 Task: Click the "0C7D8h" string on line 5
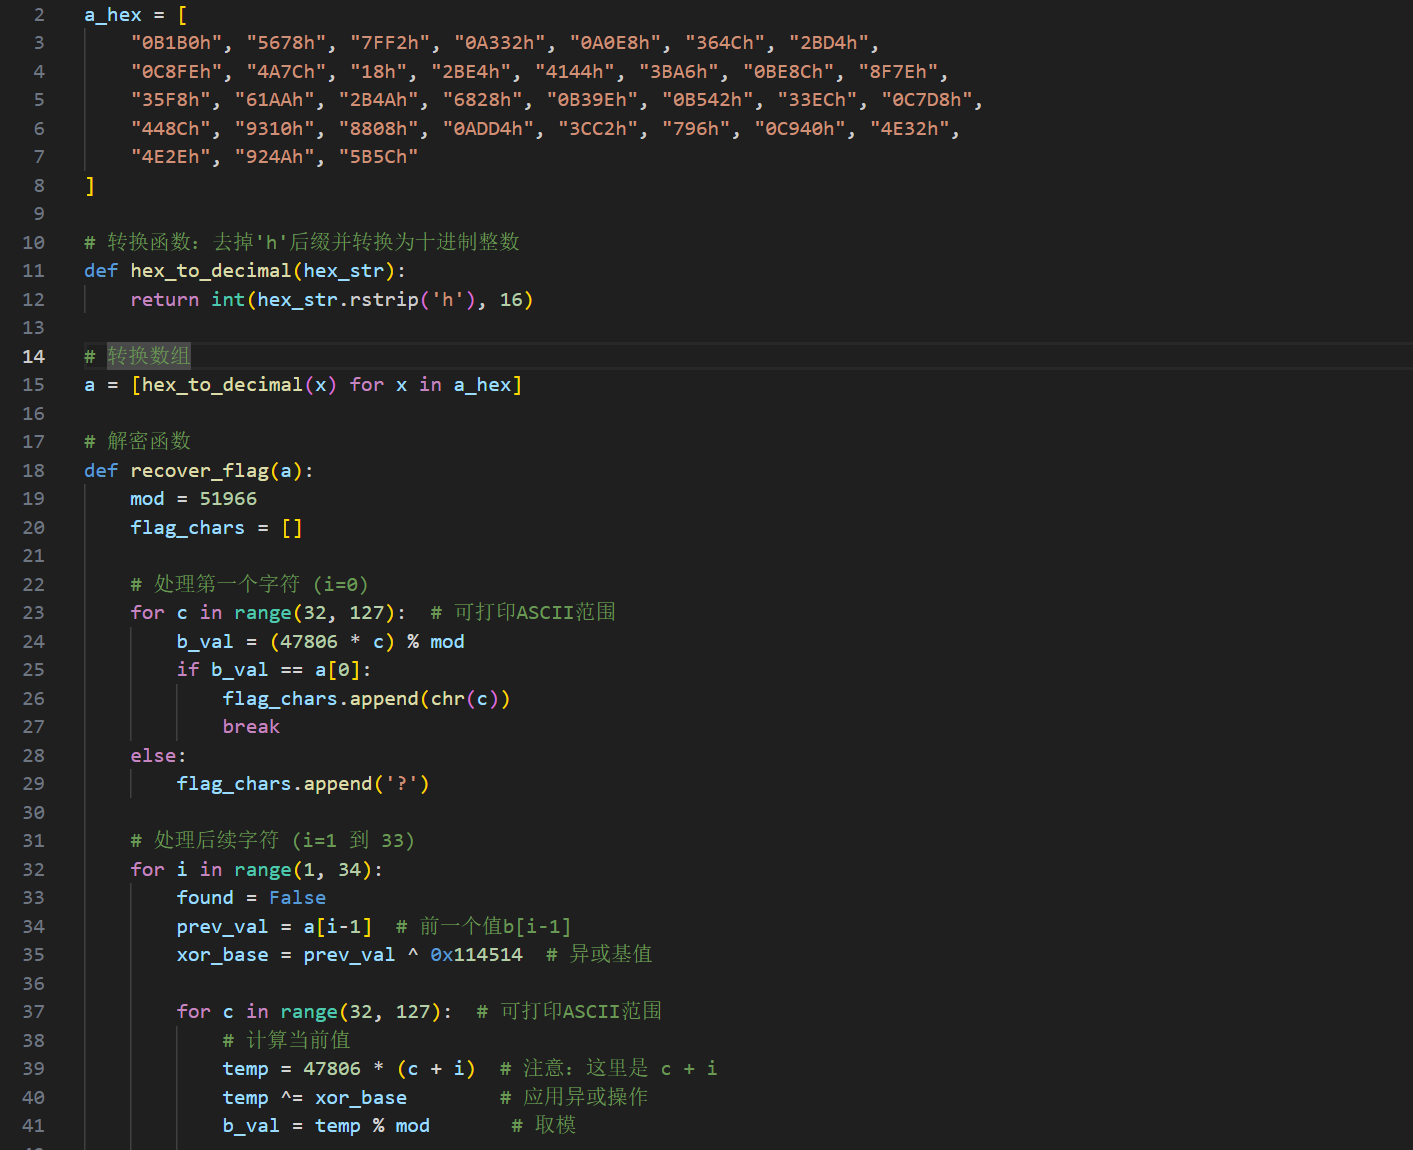point(927,100)
